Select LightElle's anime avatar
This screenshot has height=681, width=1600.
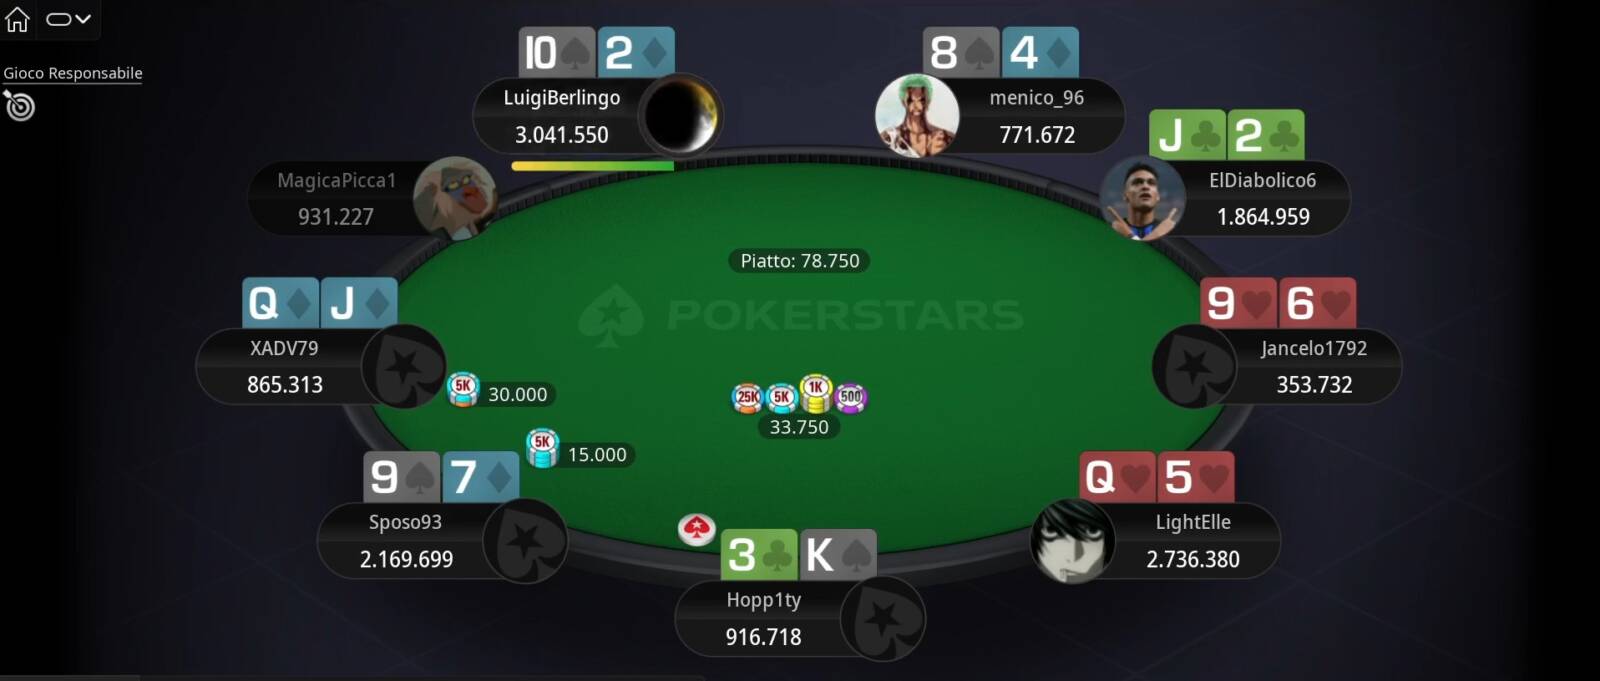pos(1073,541)
